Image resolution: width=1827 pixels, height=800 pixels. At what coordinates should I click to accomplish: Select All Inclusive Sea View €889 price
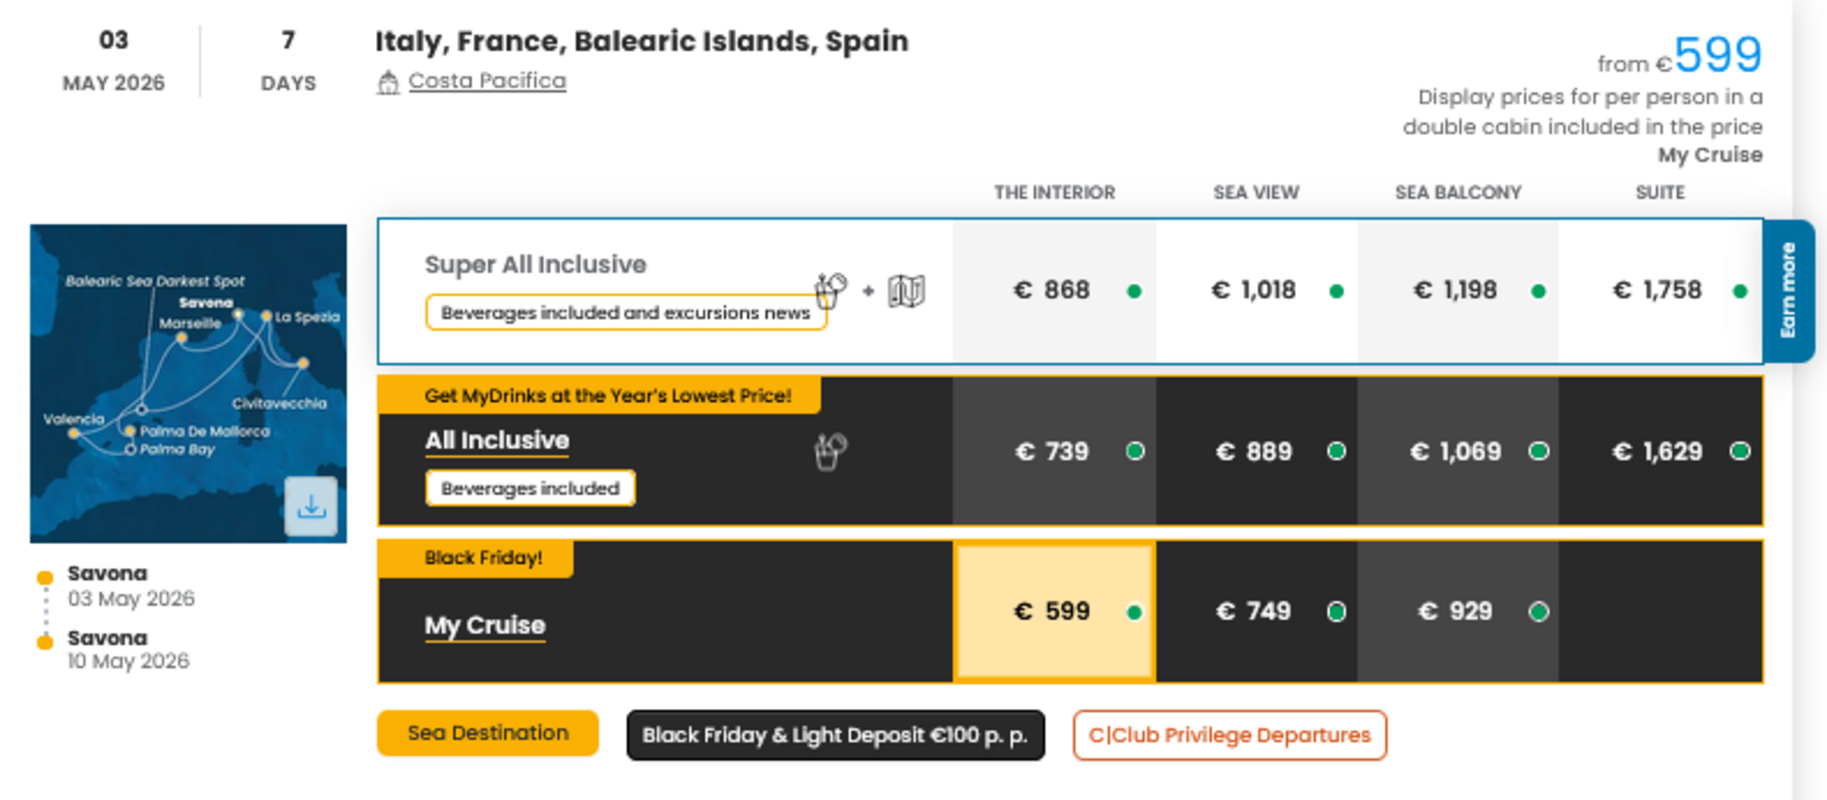tap(1255, 452)
